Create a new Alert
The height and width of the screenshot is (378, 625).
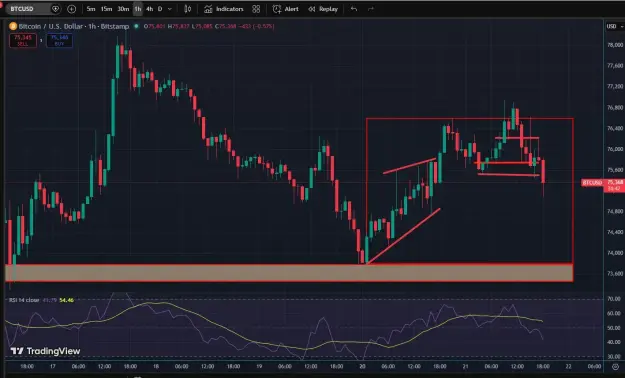click(x=286, y=9)
